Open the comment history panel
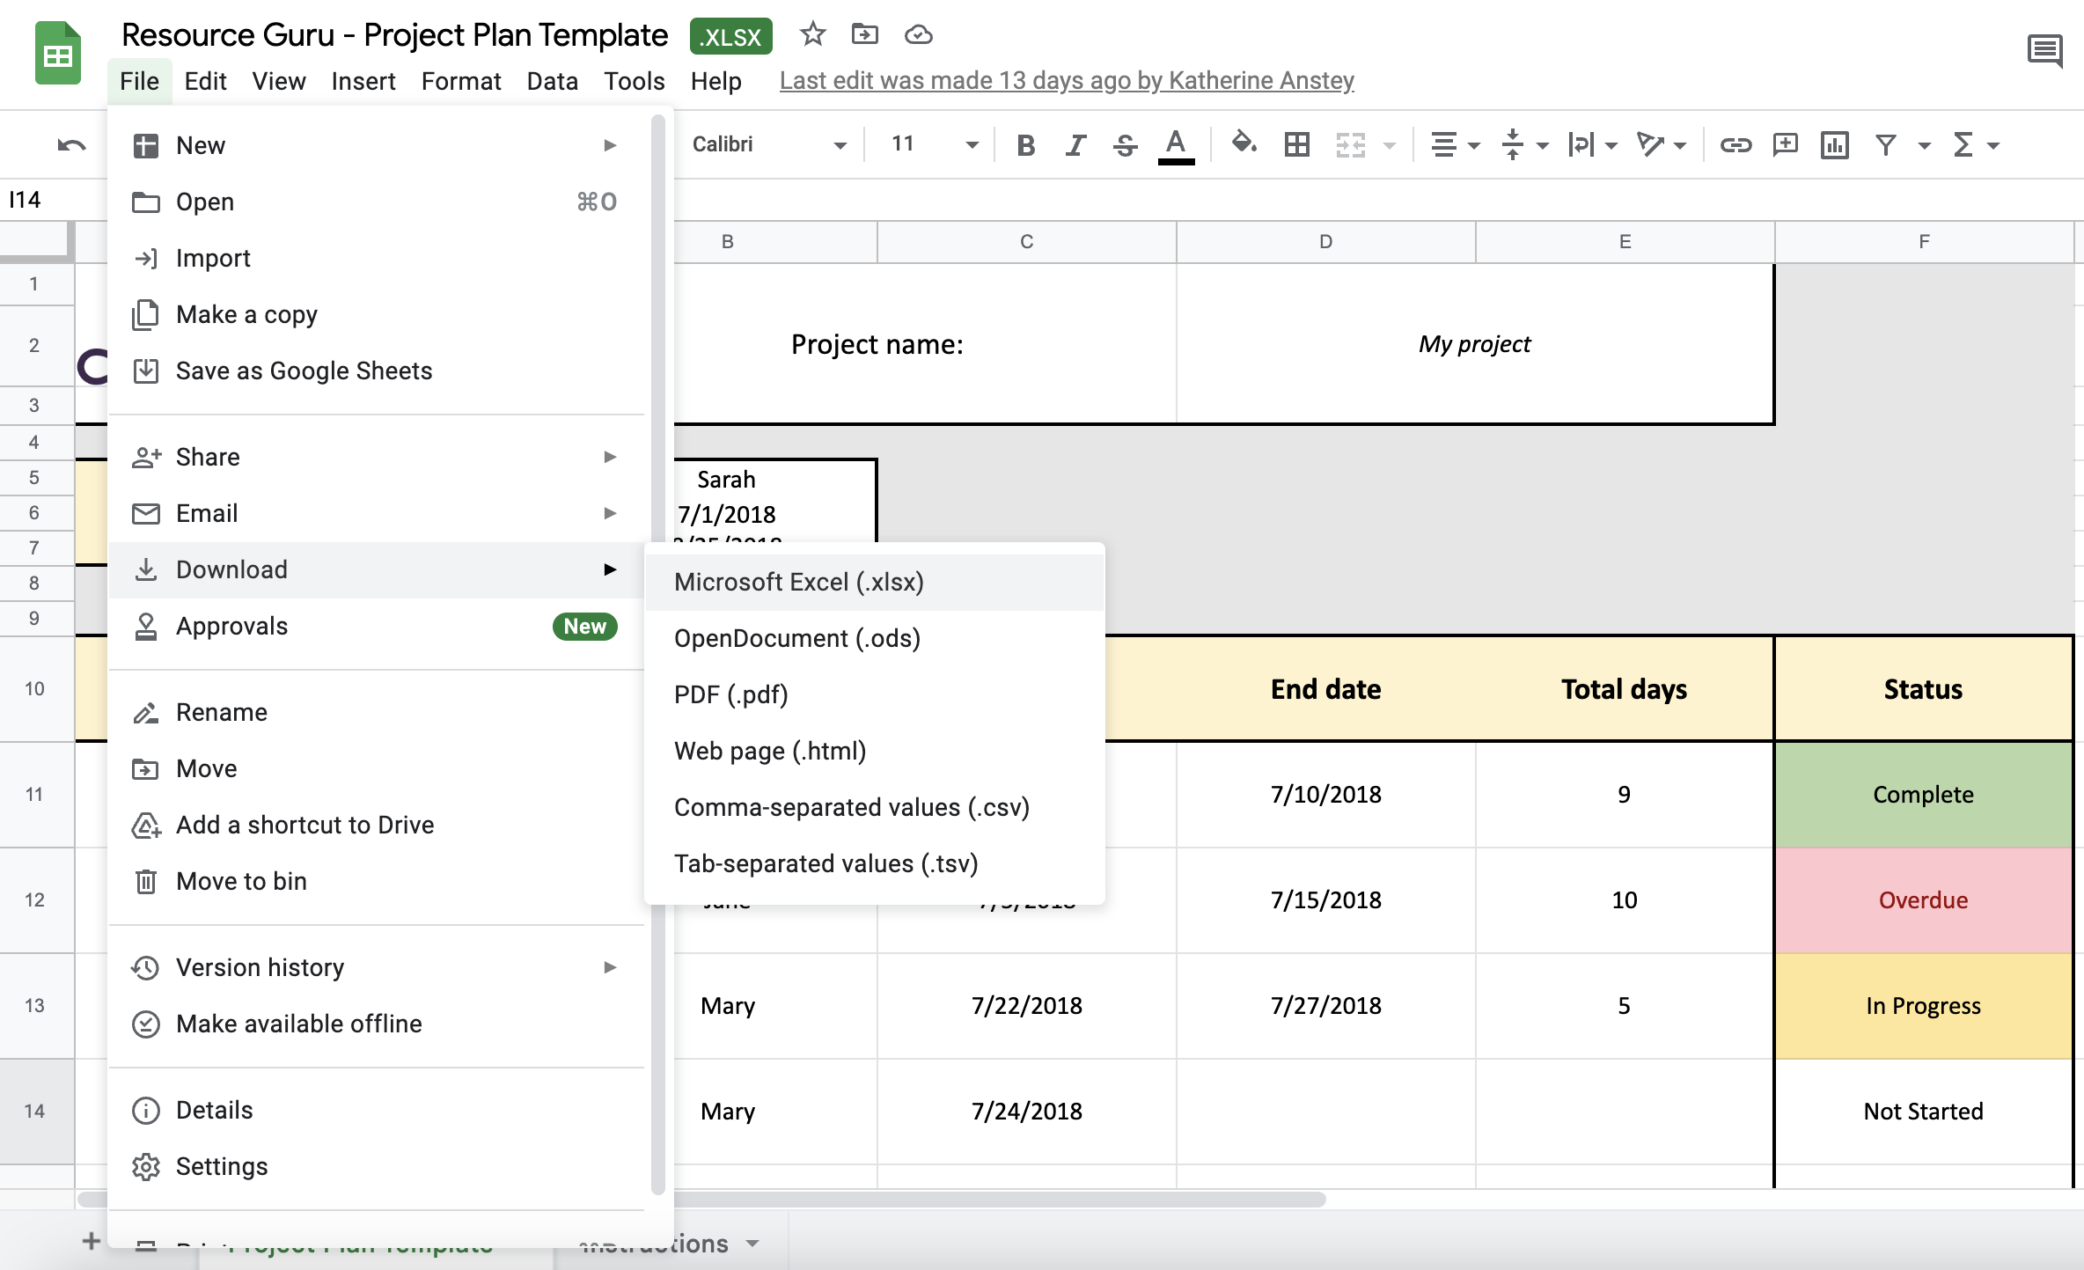The image size is (2084, 1270). coord(2046,50)
